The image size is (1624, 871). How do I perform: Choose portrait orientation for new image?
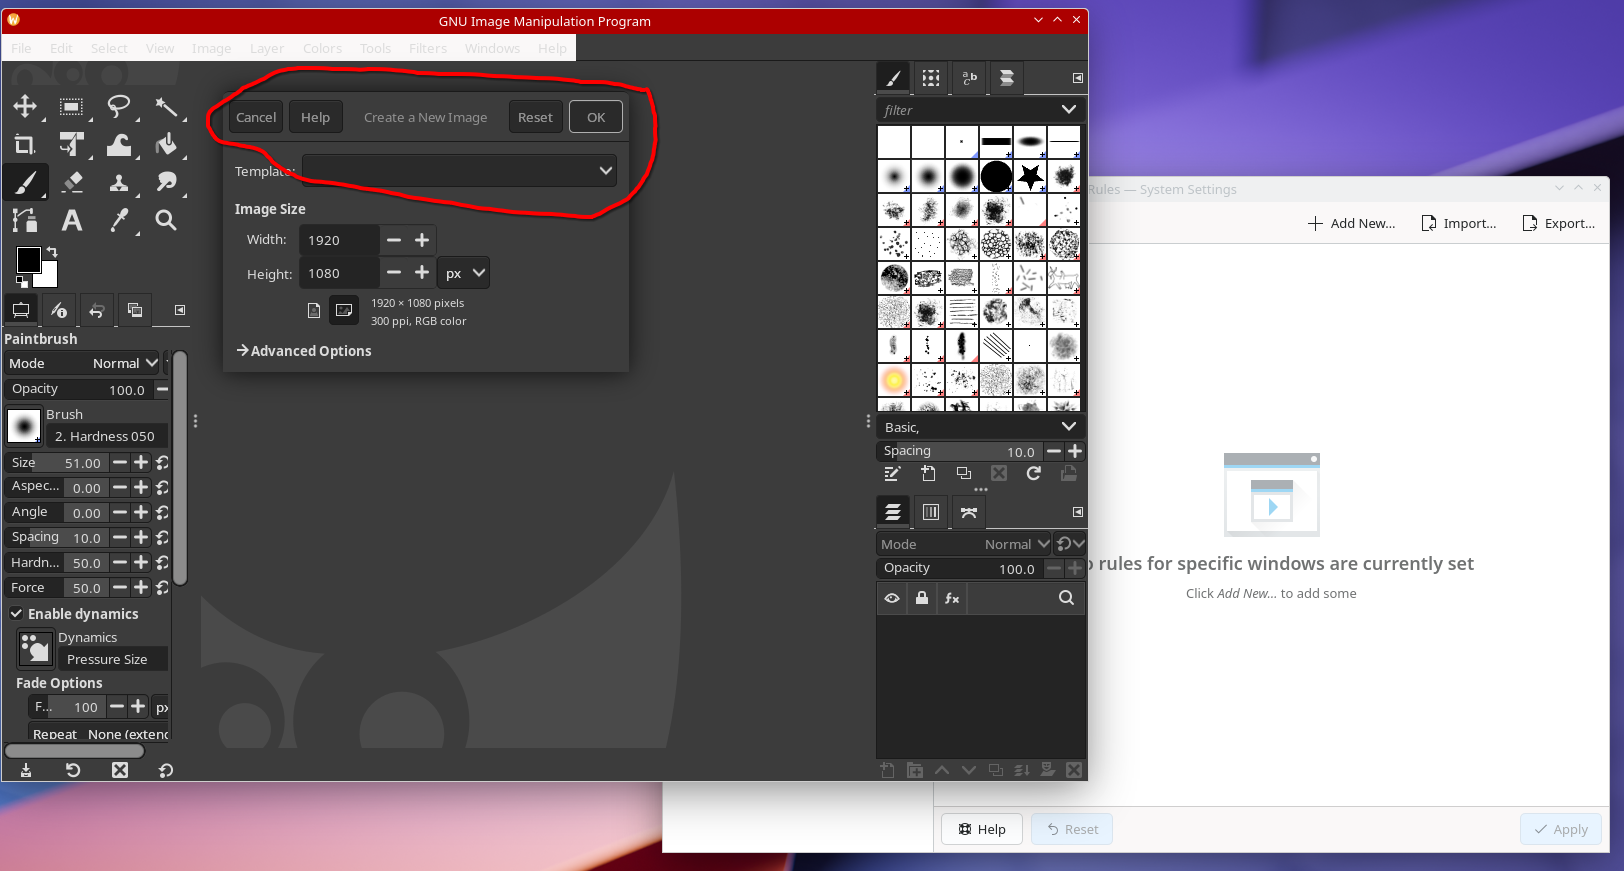(314, 311)
